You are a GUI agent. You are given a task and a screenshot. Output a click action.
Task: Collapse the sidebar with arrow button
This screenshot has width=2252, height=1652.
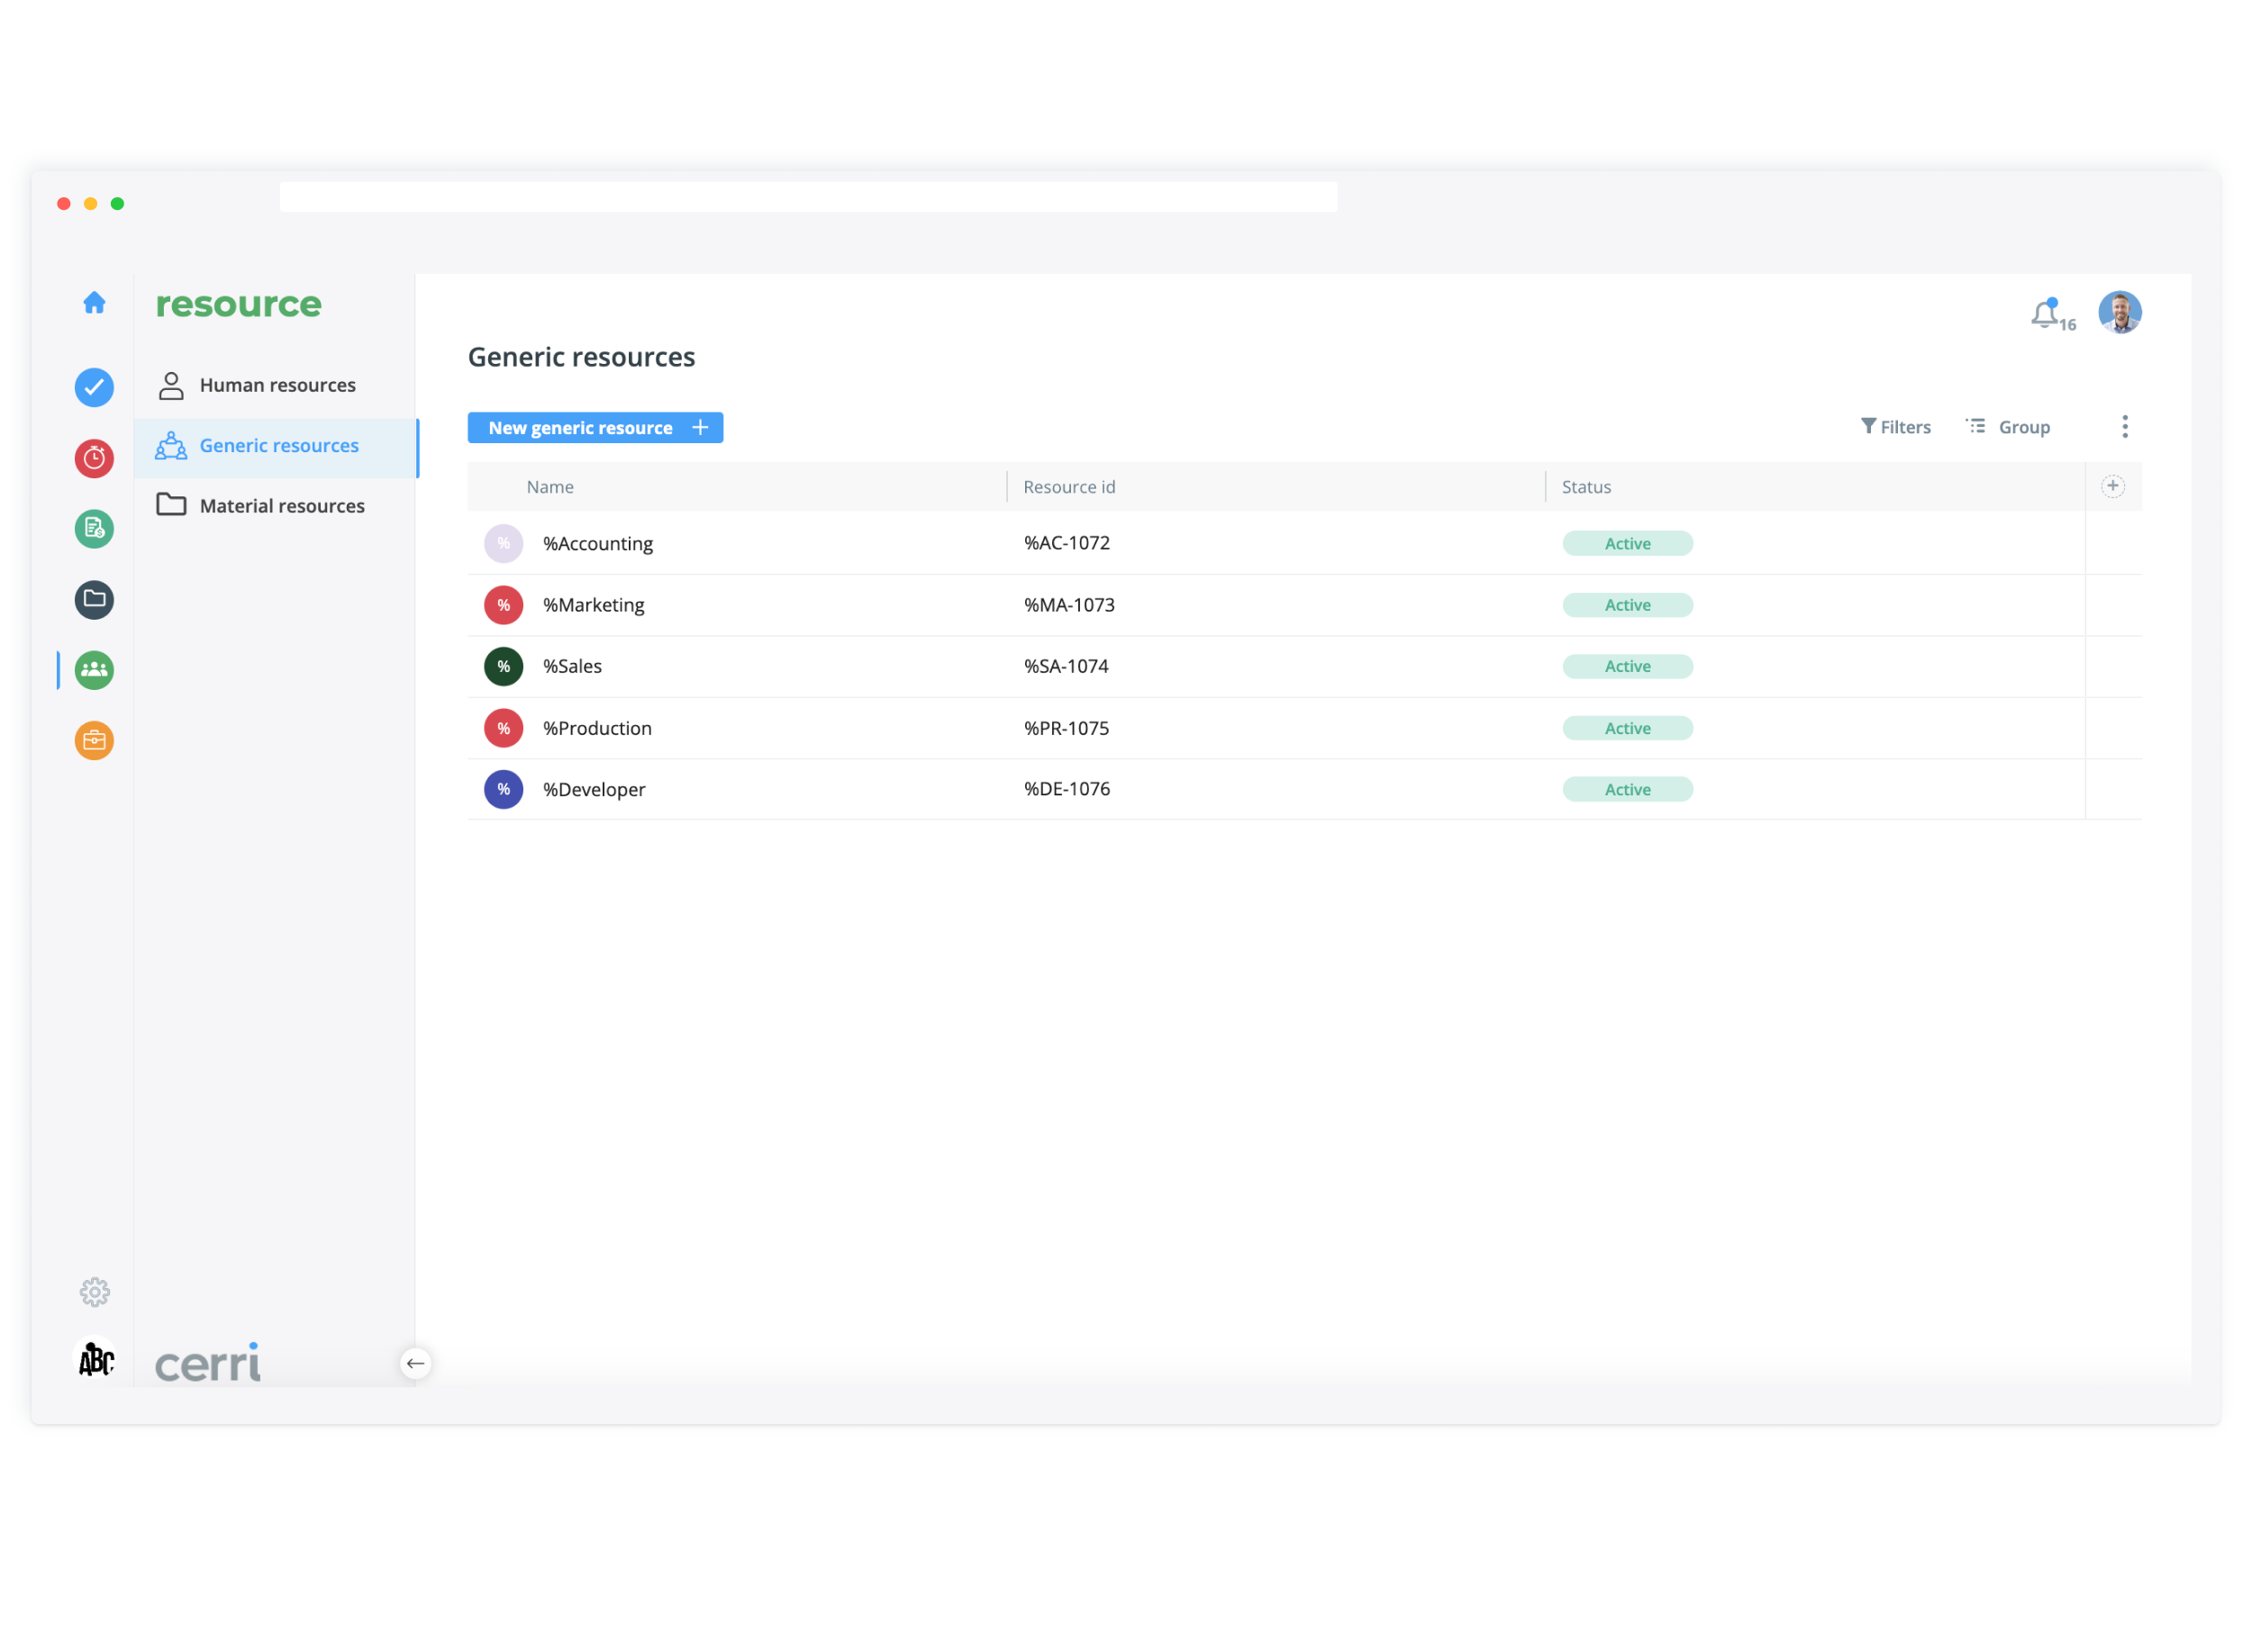click(416, 1364)
